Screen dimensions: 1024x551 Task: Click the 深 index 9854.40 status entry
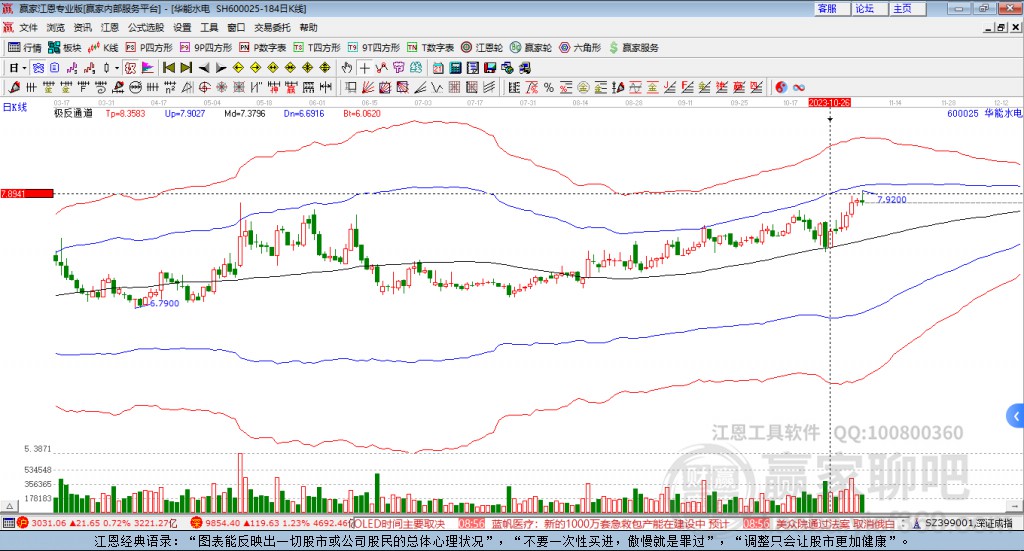point(271,523)
